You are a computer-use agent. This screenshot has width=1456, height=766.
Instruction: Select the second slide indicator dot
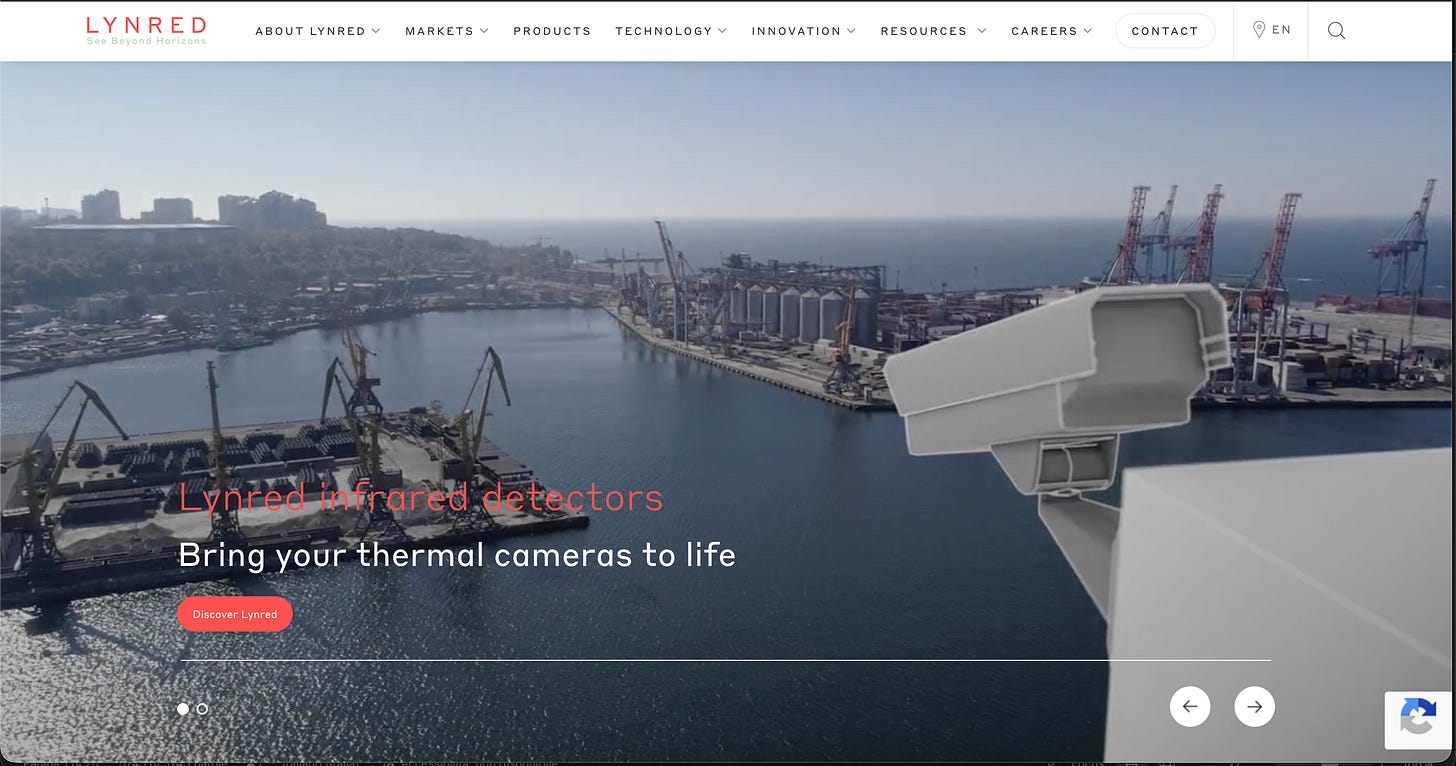[x=202, y=708]
